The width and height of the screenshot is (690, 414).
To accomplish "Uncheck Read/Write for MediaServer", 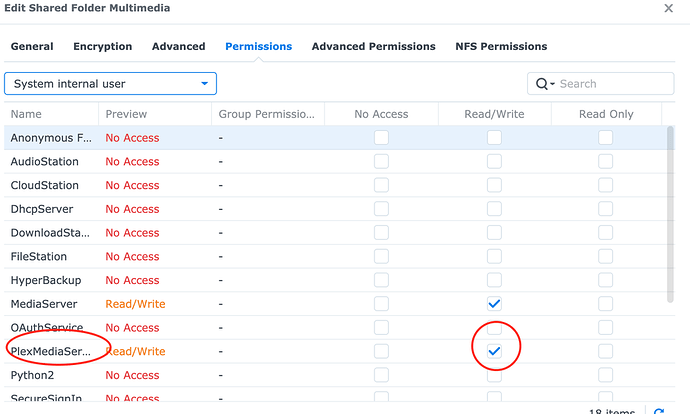I will pyautogui.click(x=494, y=304).
